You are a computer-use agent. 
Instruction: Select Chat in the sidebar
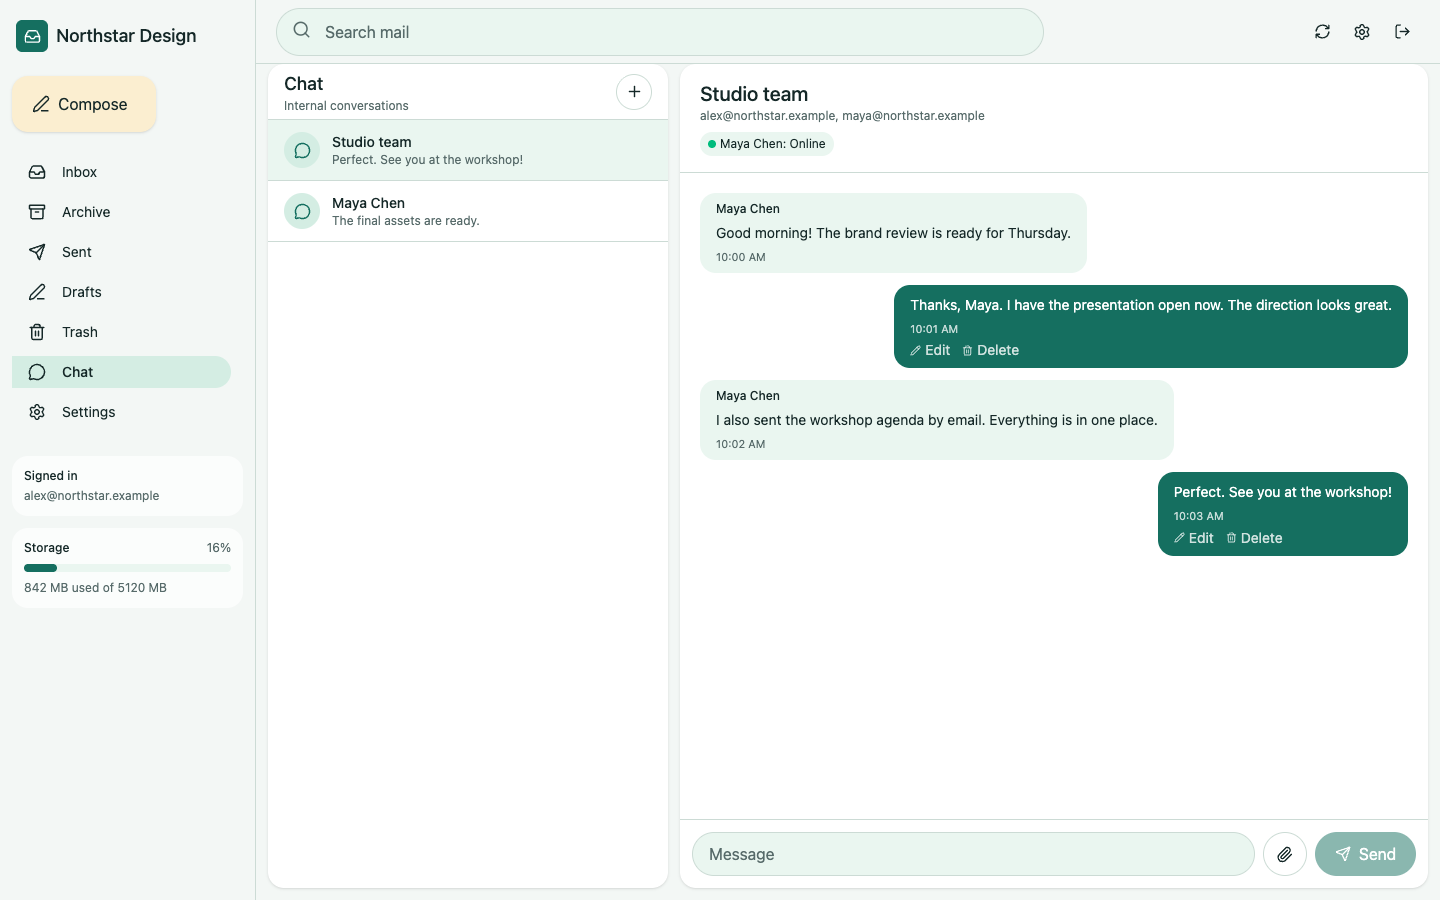121,372
